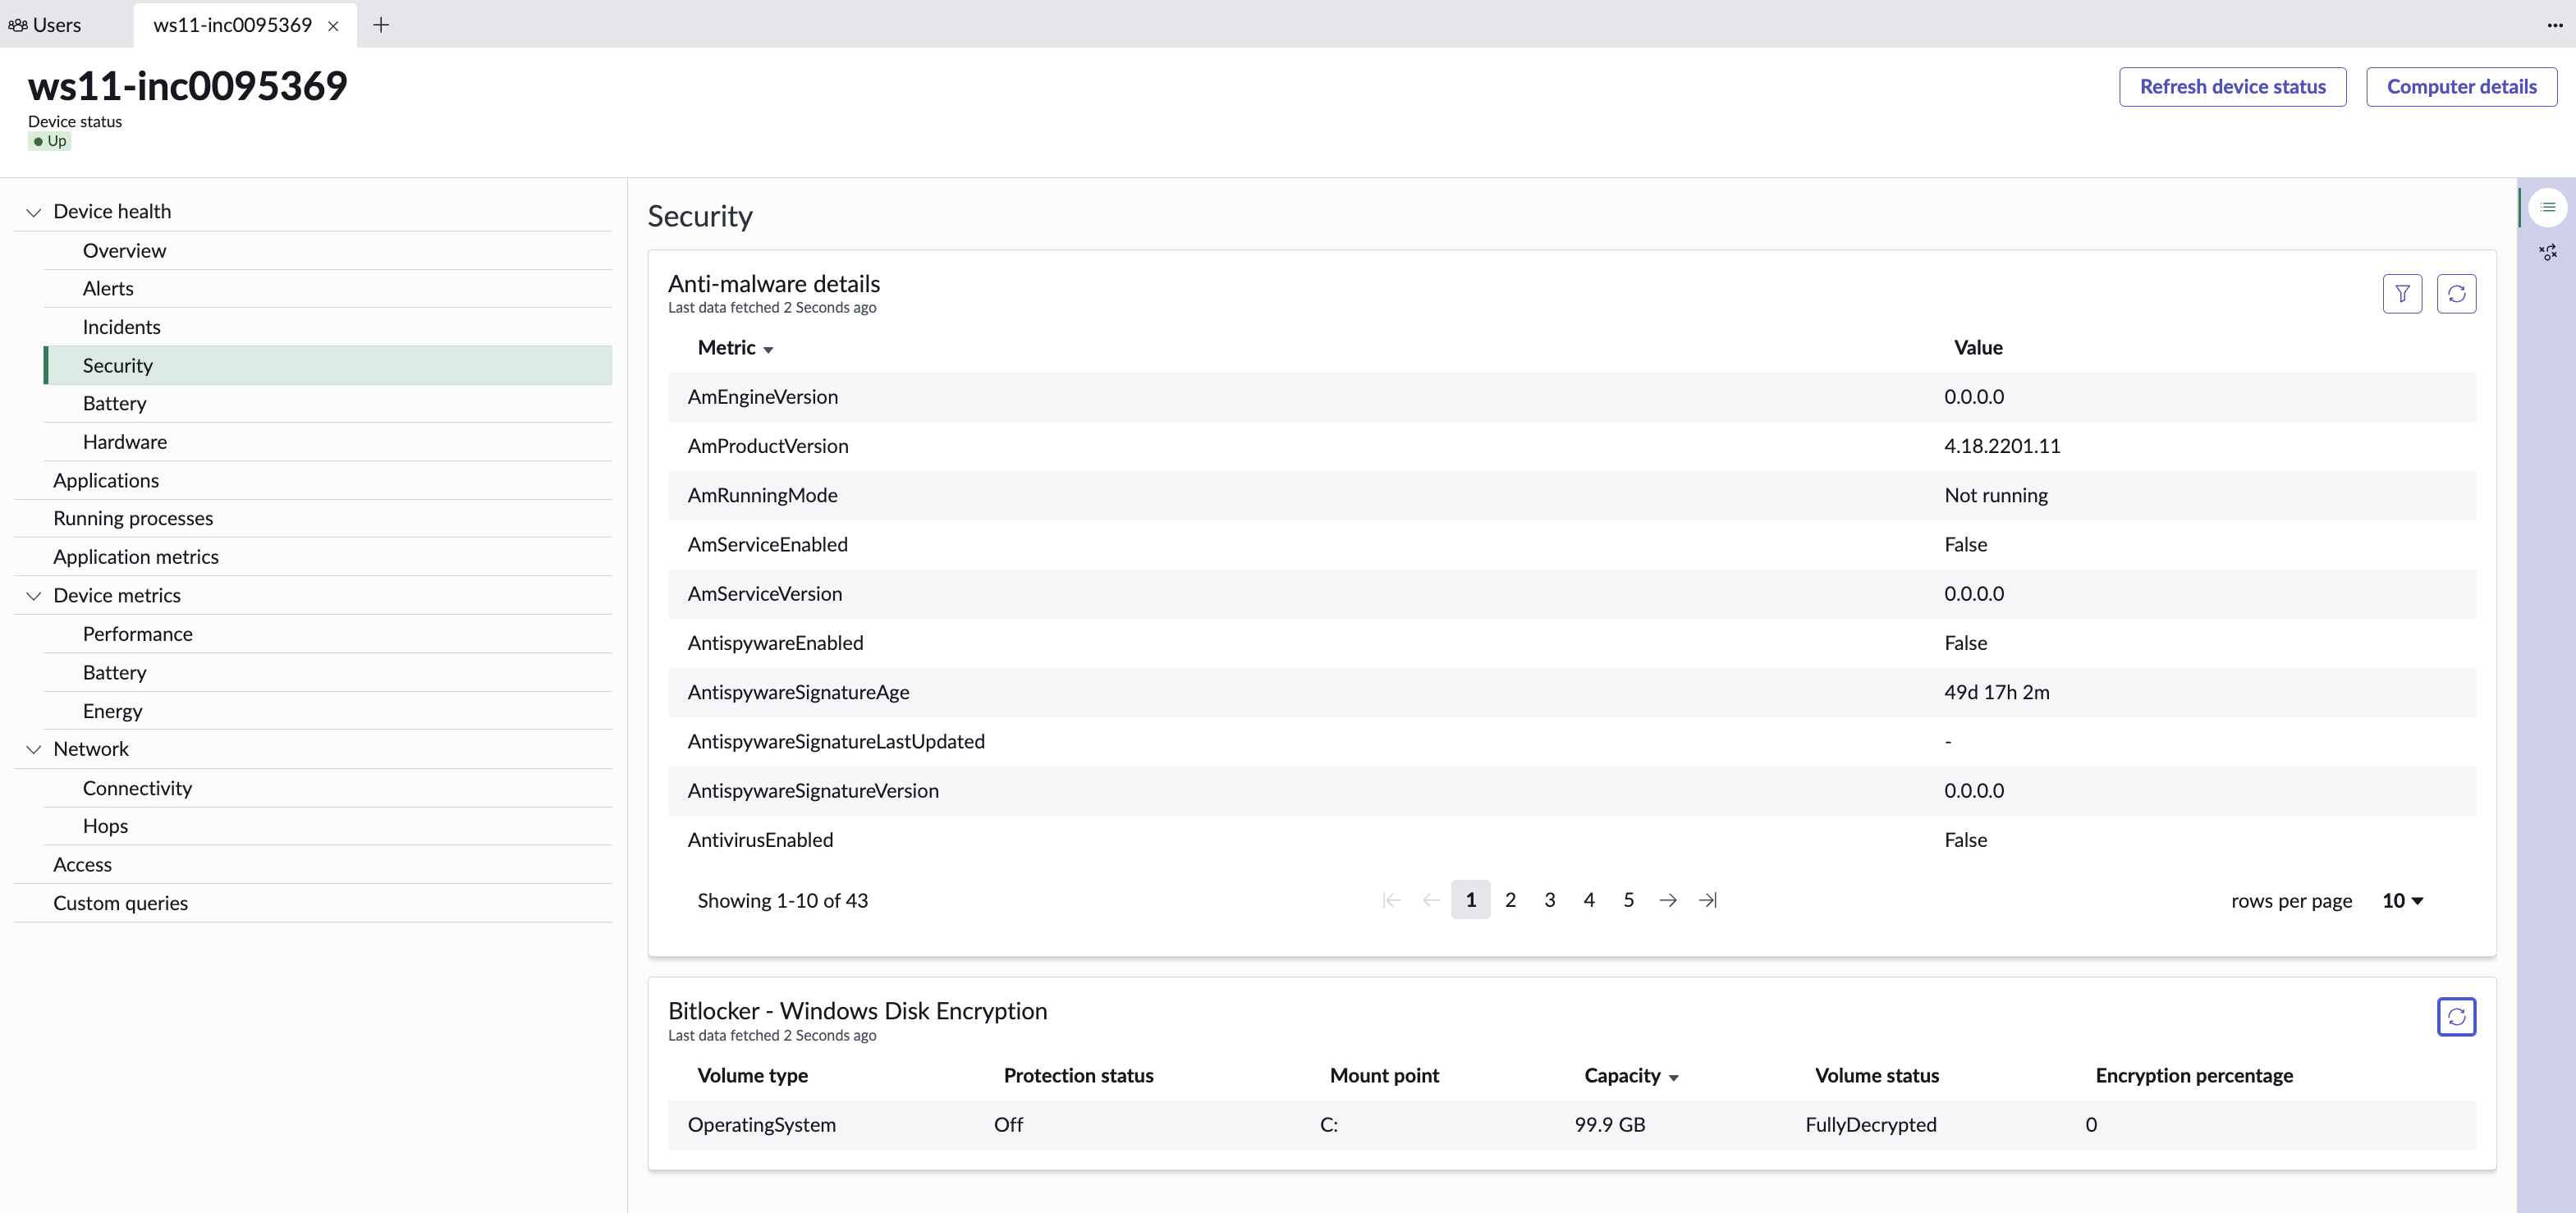Sort by Capacity column header
The image size is (2576, 1213).
1631,1076
